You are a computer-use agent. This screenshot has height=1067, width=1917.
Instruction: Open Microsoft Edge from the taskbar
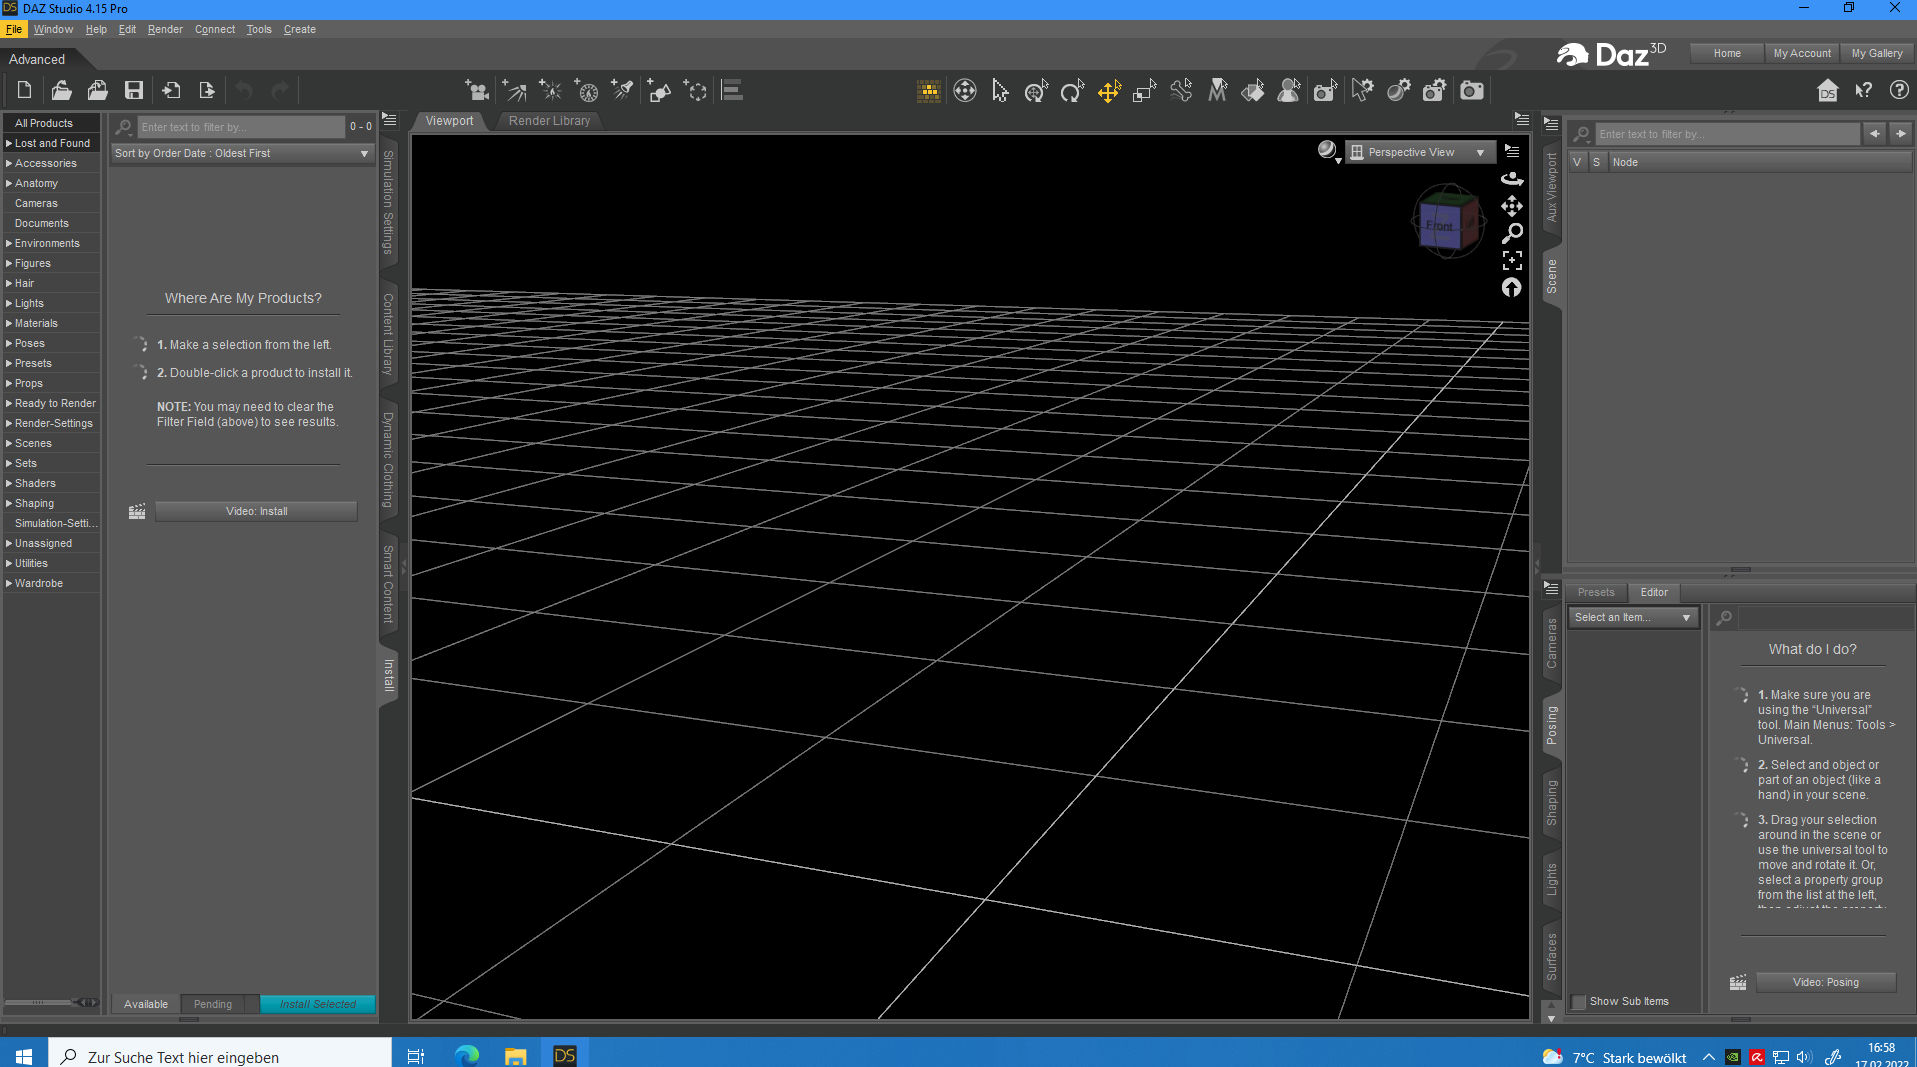click(x=467, y=1056)
